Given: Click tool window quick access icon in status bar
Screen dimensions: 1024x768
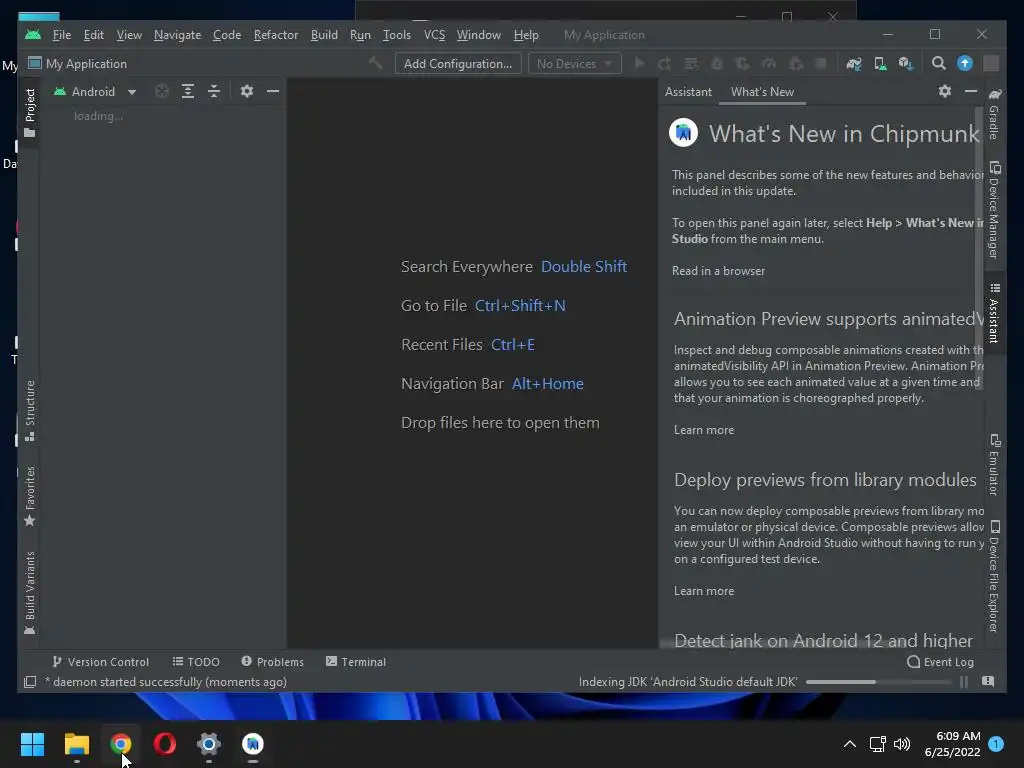Looking at the screenshot, I should pyautogui.click(x=30, y=682).
